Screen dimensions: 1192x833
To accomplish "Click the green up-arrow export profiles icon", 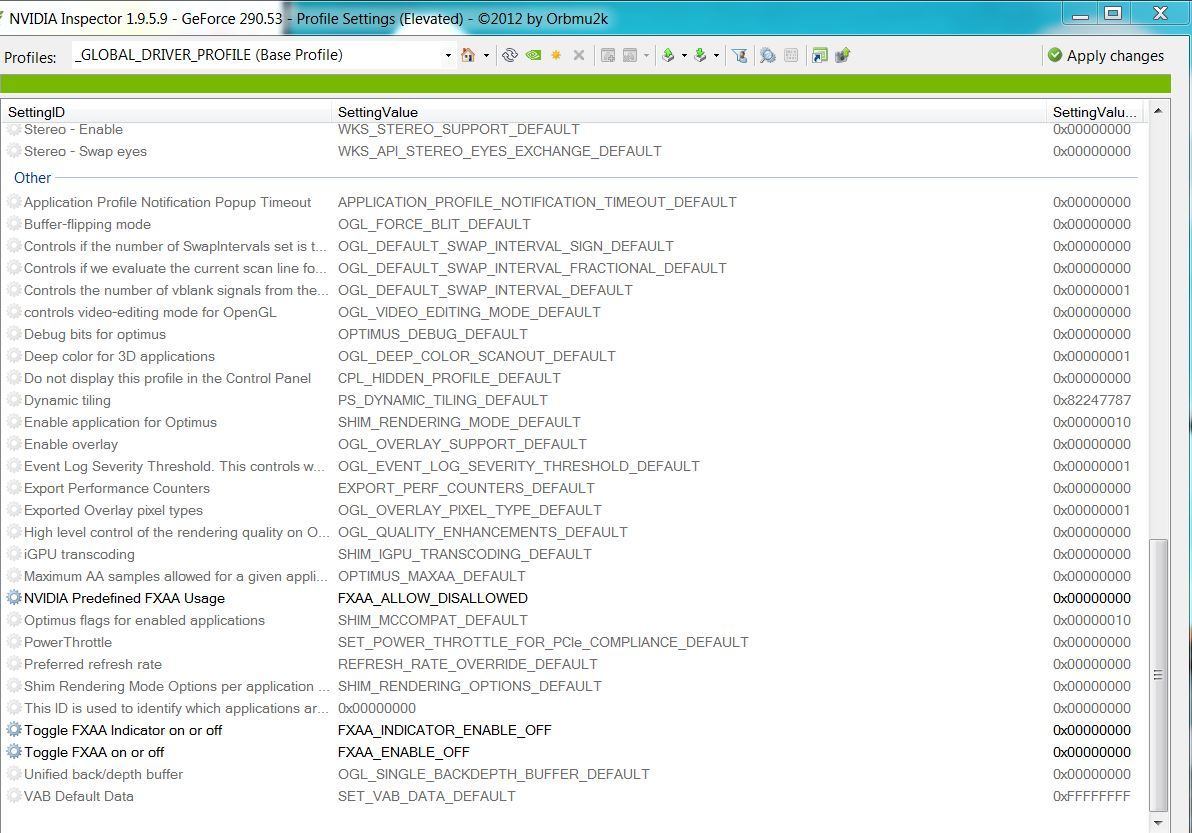I will tap(668, 55).
